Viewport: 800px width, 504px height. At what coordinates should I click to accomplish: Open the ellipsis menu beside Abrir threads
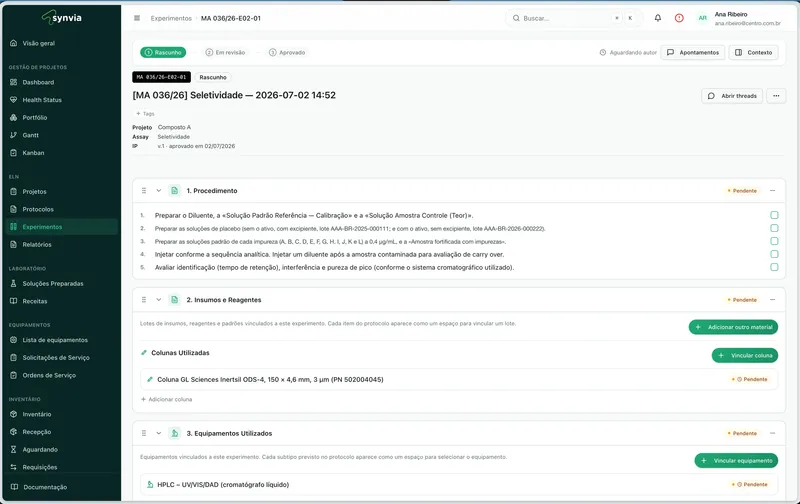776,95
